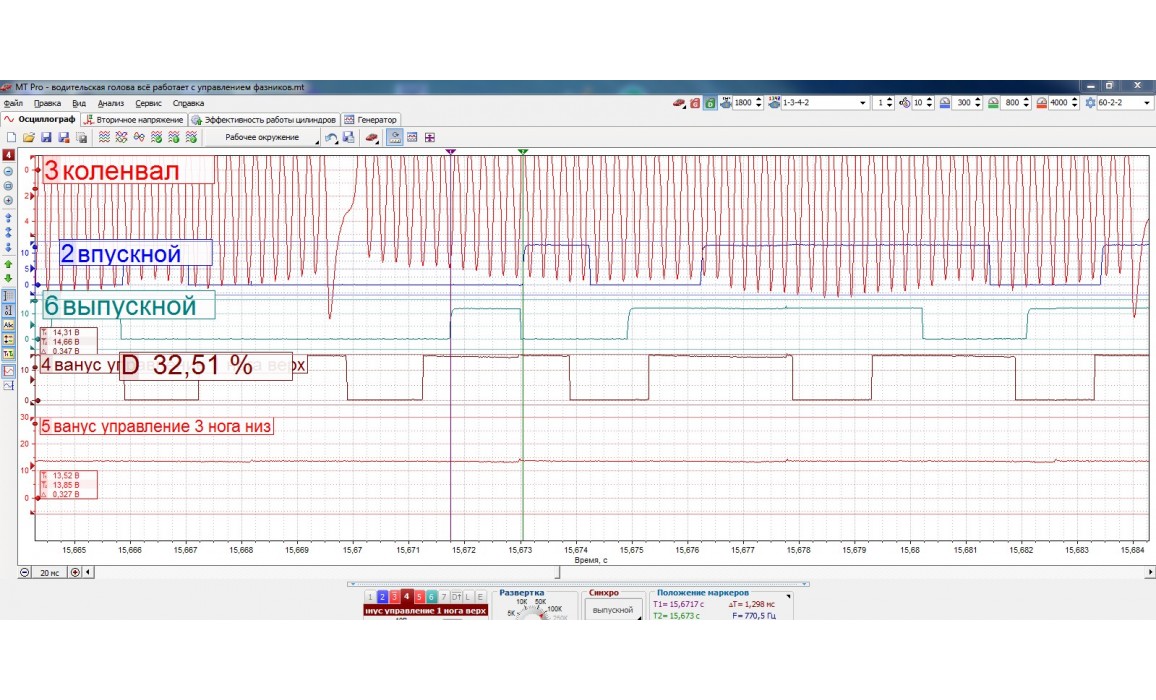This screenshot has height=700, width=1156.
Task: Click the undo arrow icon in toolbar
Action: tap(331, 137)
